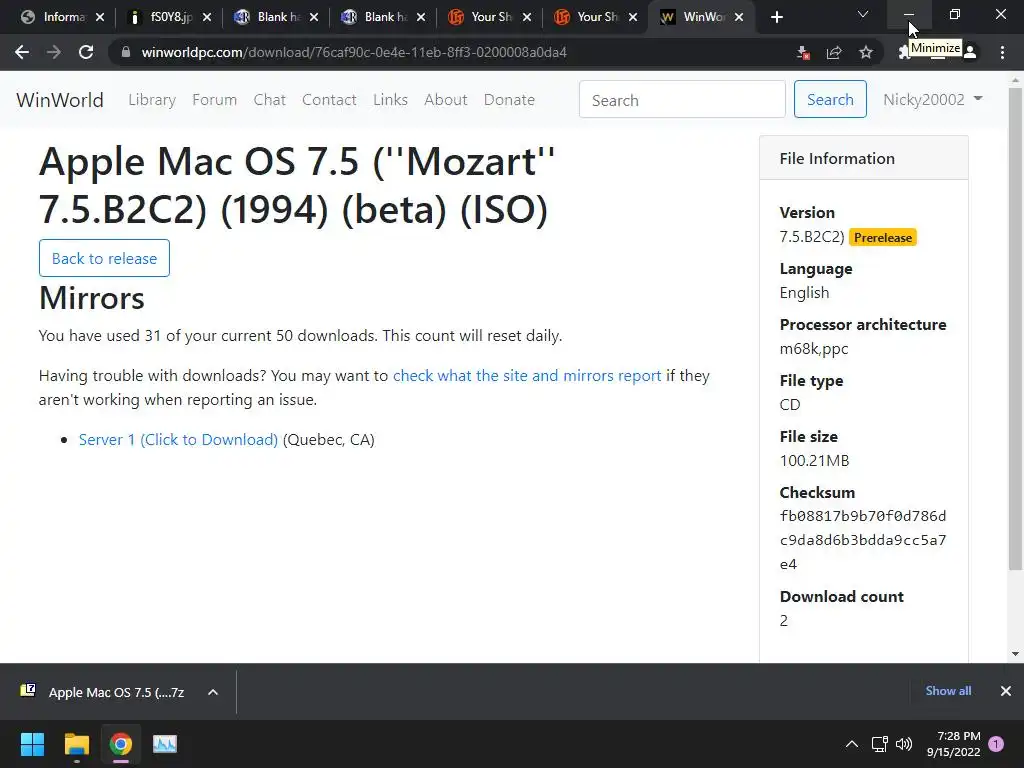This screenshot has width=1024, height=768.
Task: Open the monitor app in taskbar
Action: (x=165, y=744)
